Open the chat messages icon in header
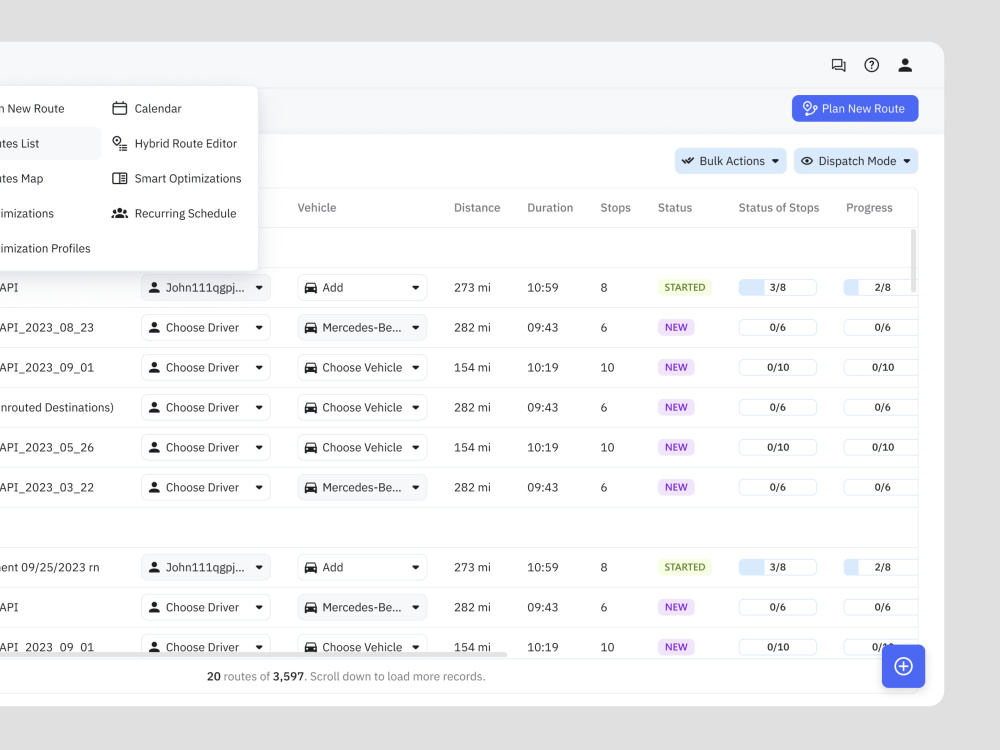Image resolution: width=1000 pixels, height=750 pixels. [x=838, y=65]
